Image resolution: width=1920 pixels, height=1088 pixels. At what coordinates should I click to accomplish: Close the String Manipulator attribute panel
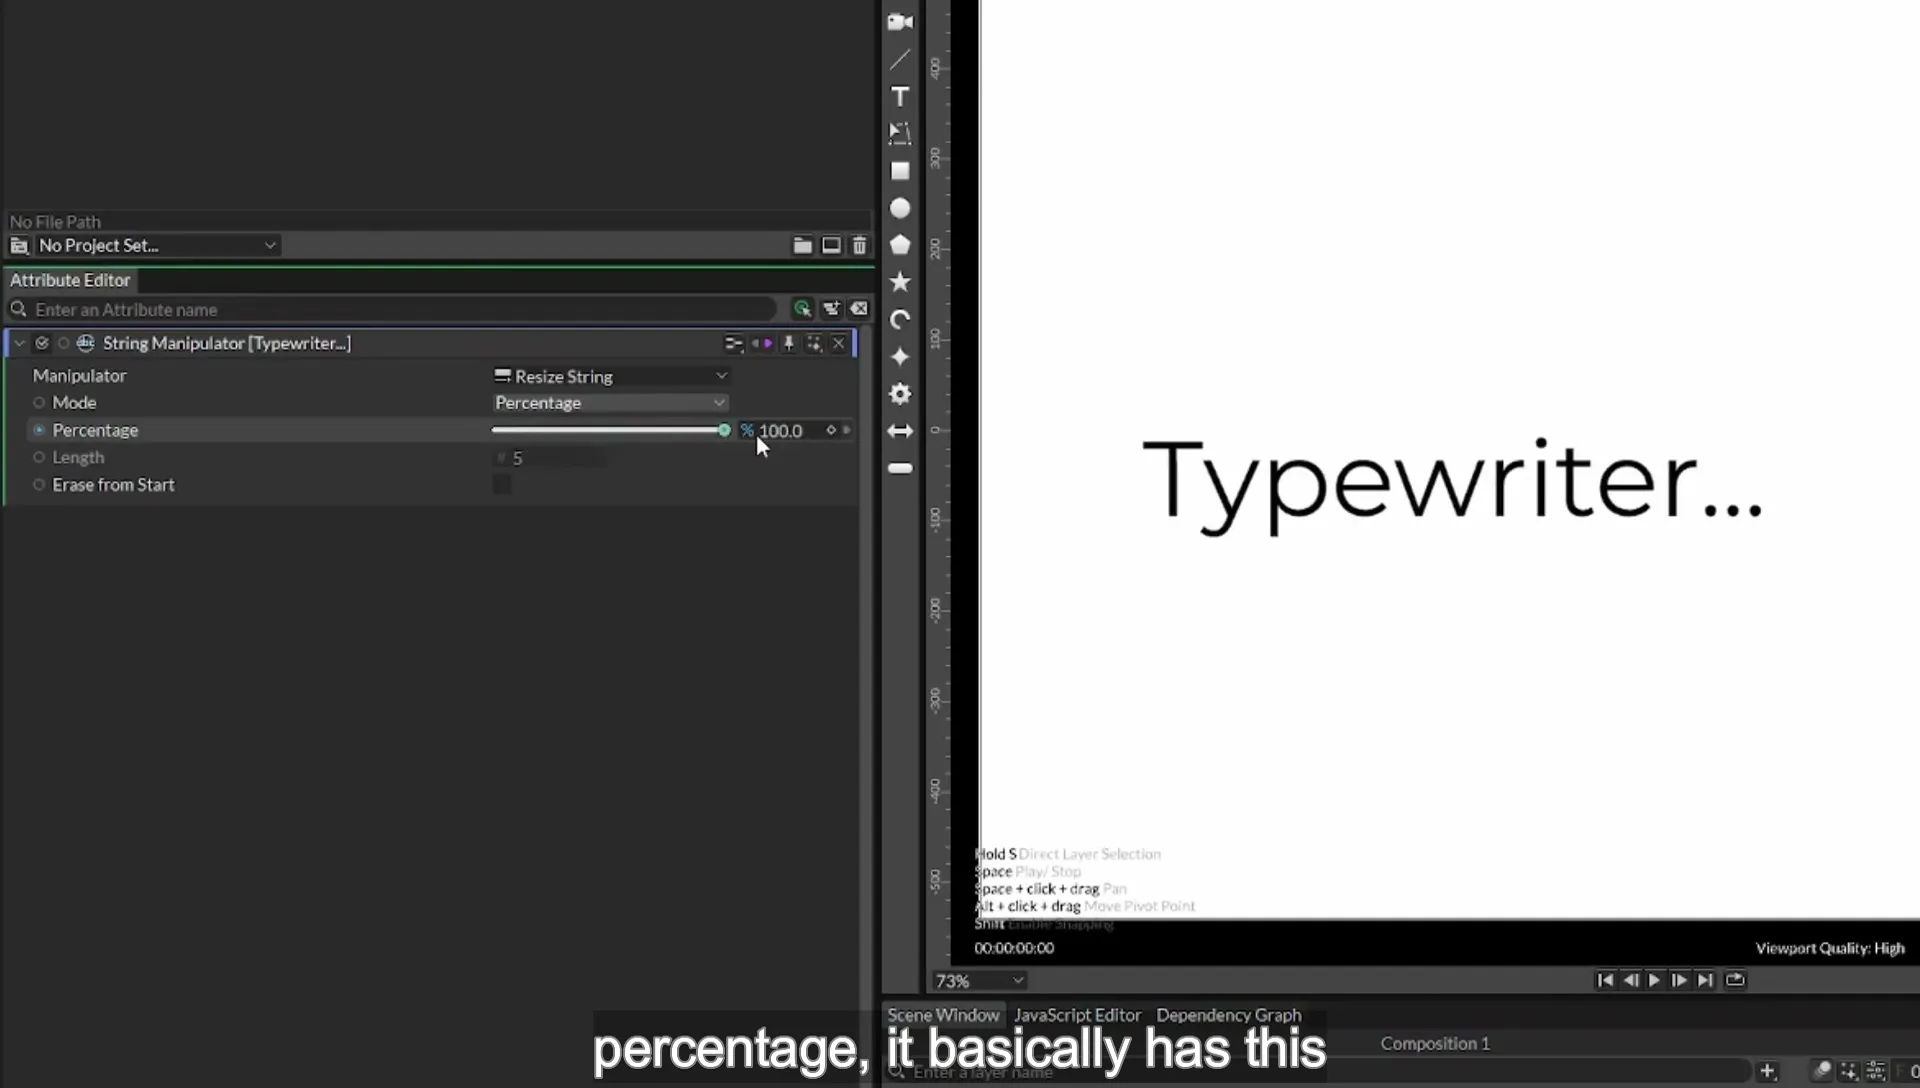838,343
